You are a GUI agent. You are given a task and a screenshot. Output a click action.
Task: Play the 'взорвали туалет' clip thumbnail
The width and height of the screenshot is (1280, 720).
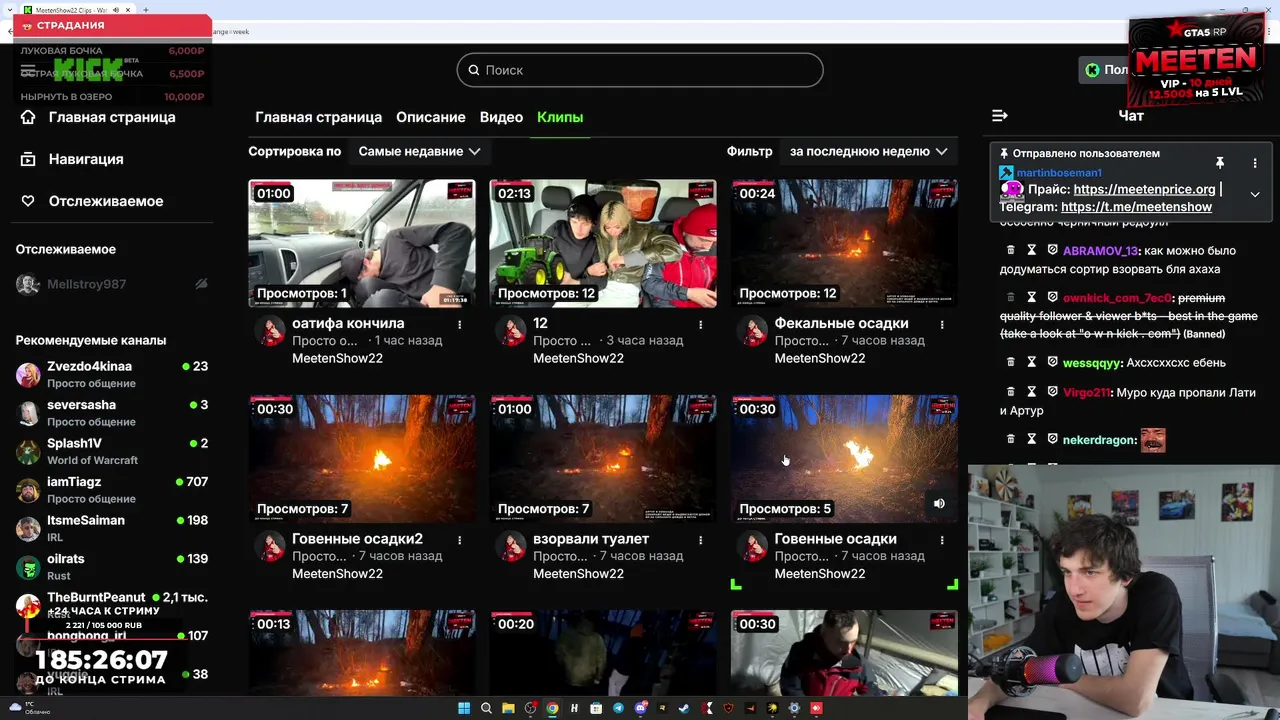pos(603,458)
